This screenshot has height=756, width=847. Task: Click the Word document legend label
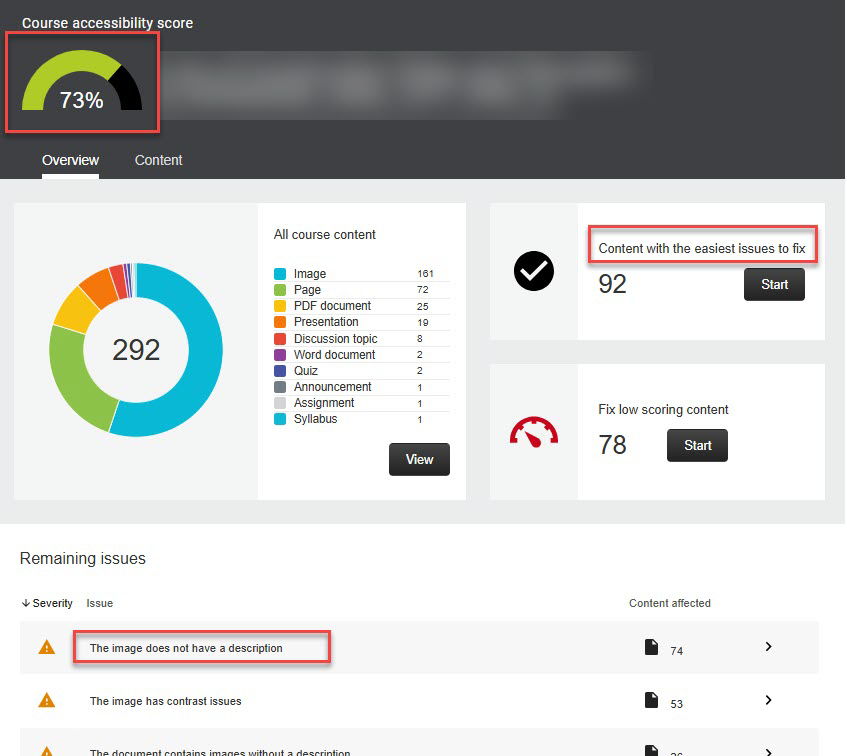pyautogui.click(x=334, y=355)
